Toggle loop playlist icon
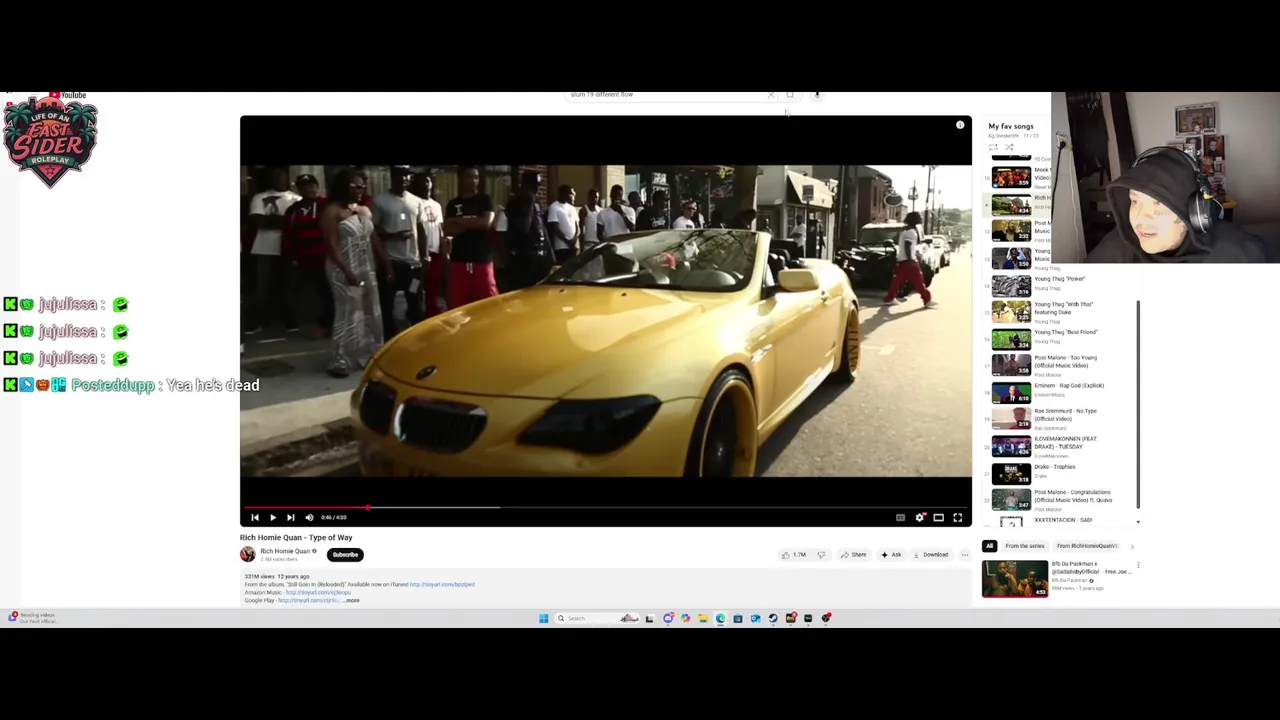 tap(993, 147)
